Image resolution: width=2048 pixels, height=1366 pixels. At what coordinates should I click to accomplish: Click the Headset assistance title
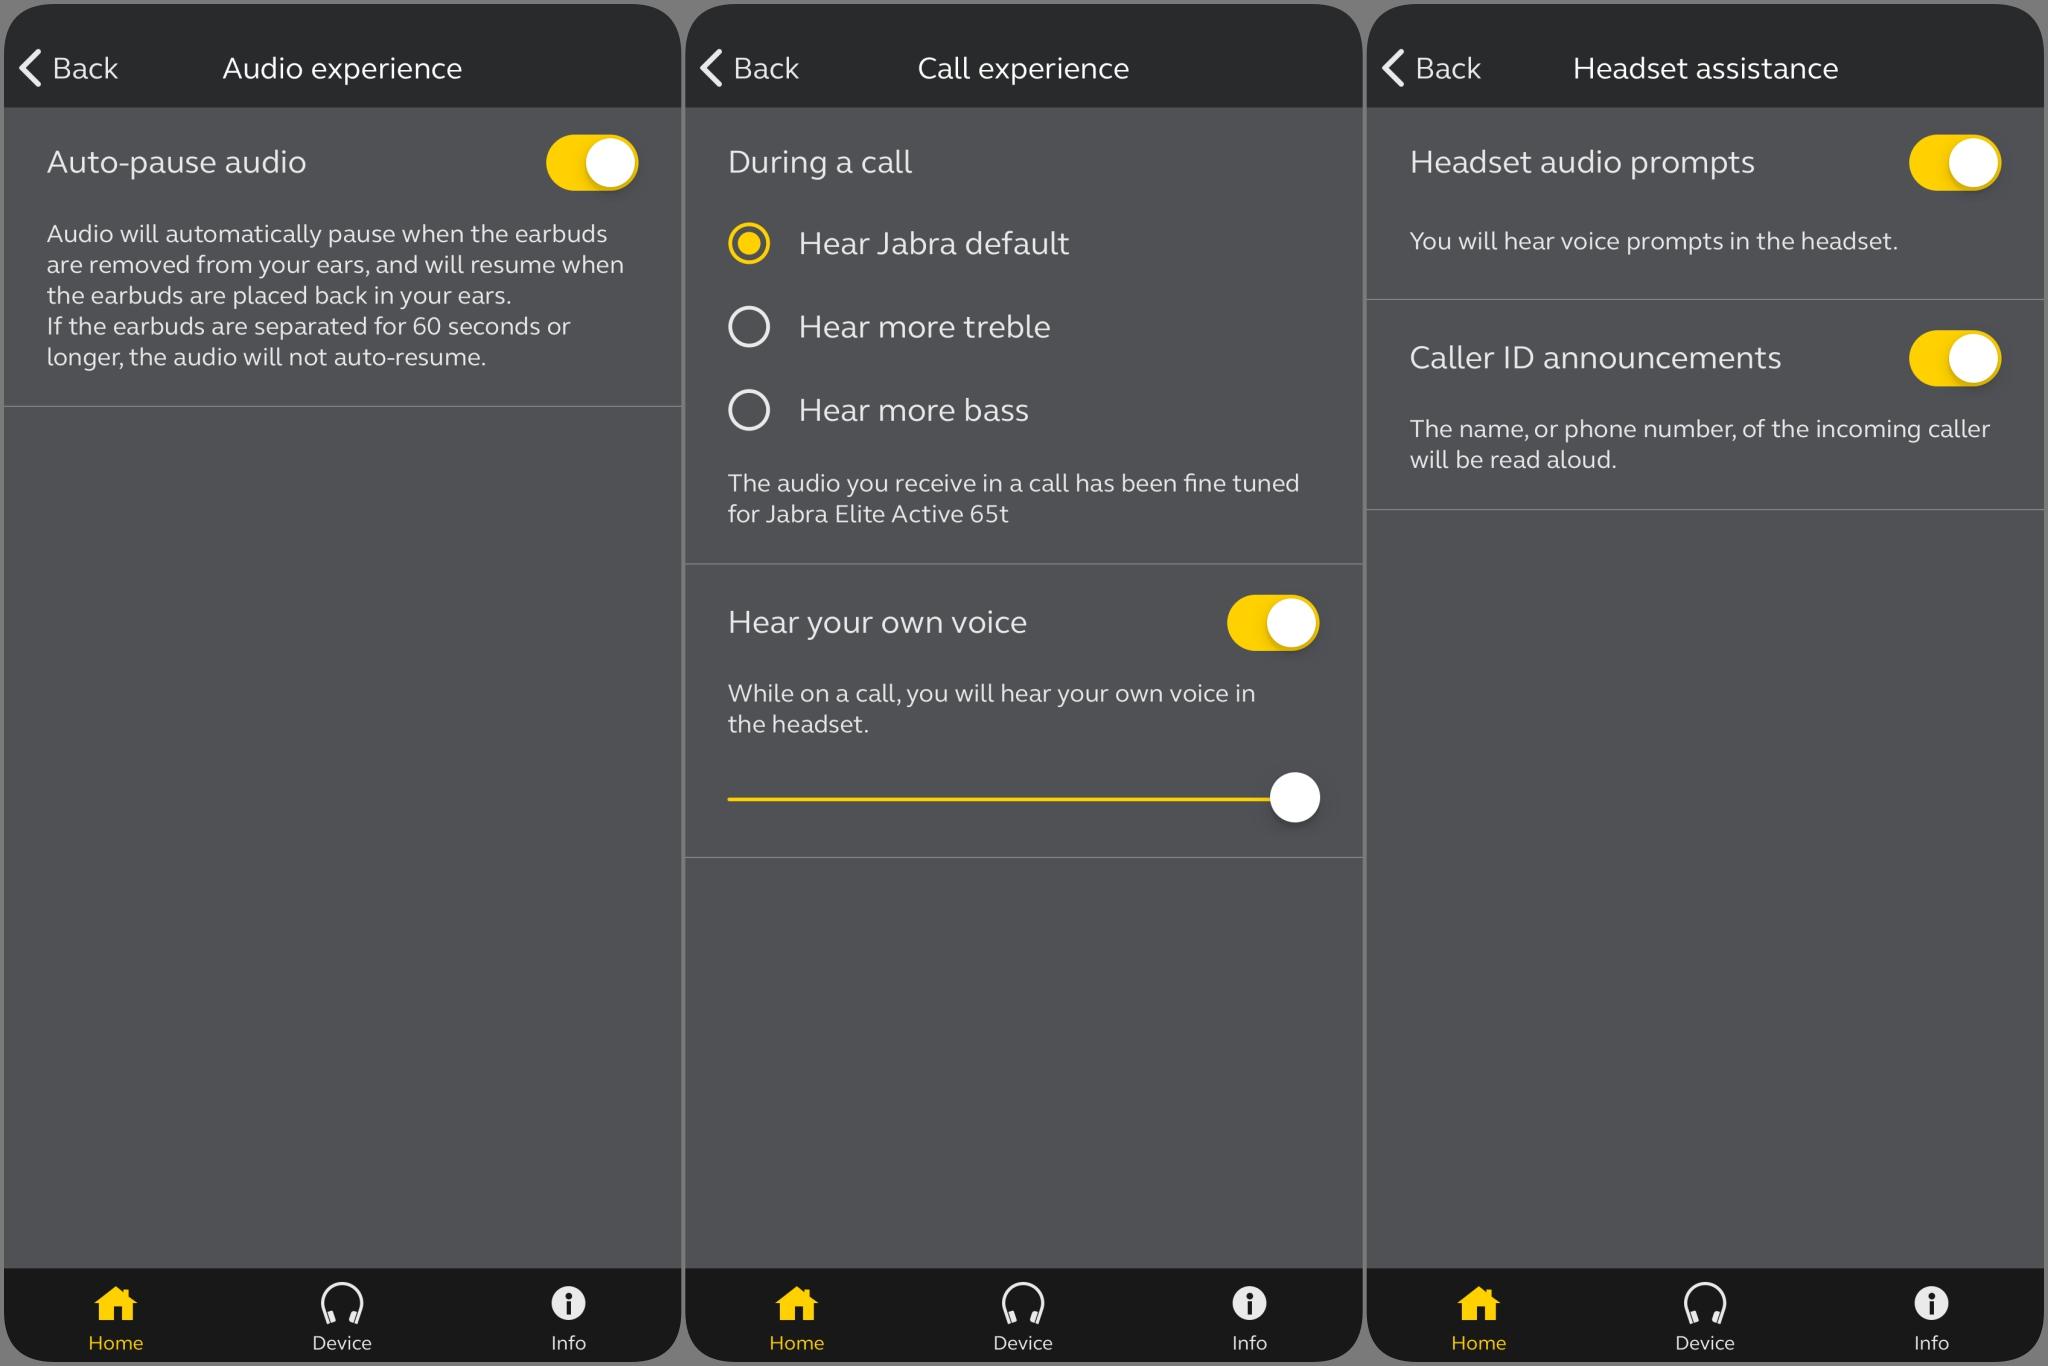click(x=1705, y=68)
